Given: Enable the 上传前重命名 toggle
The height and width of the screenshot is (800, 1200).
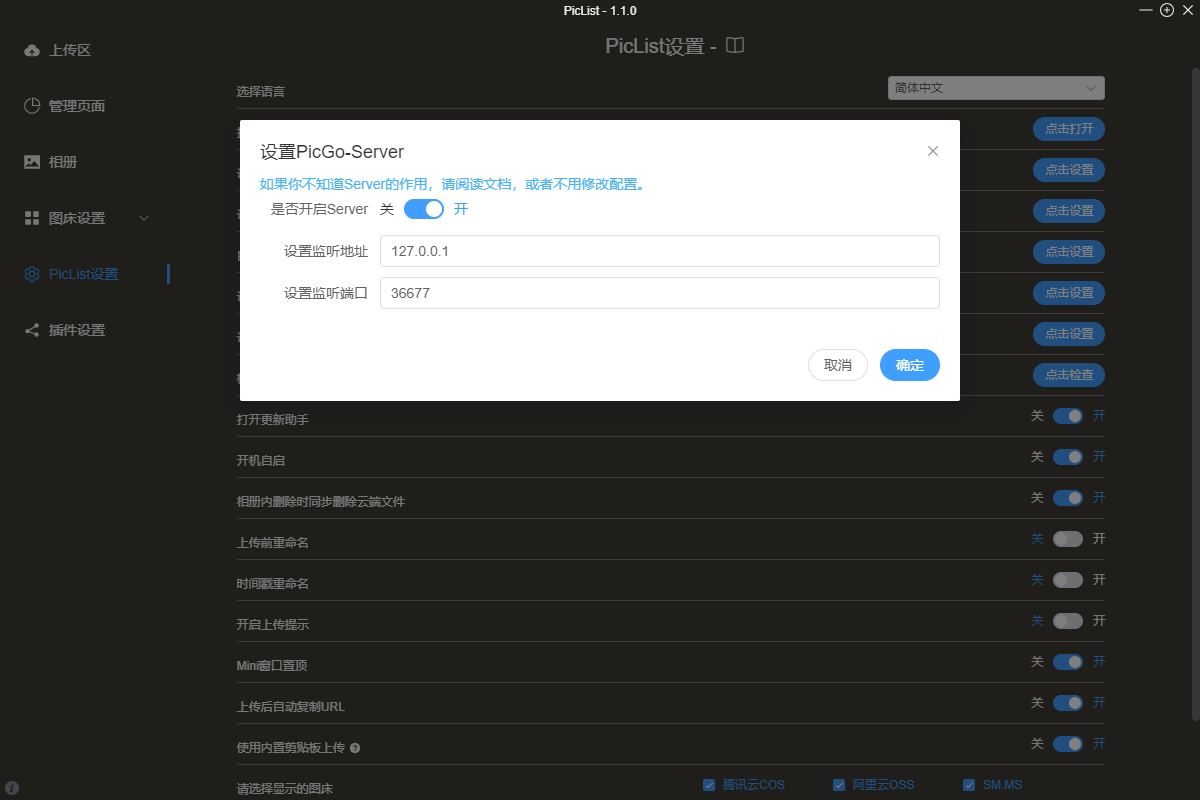Looking at the screenshot, I should click(x=1068, y=538).
